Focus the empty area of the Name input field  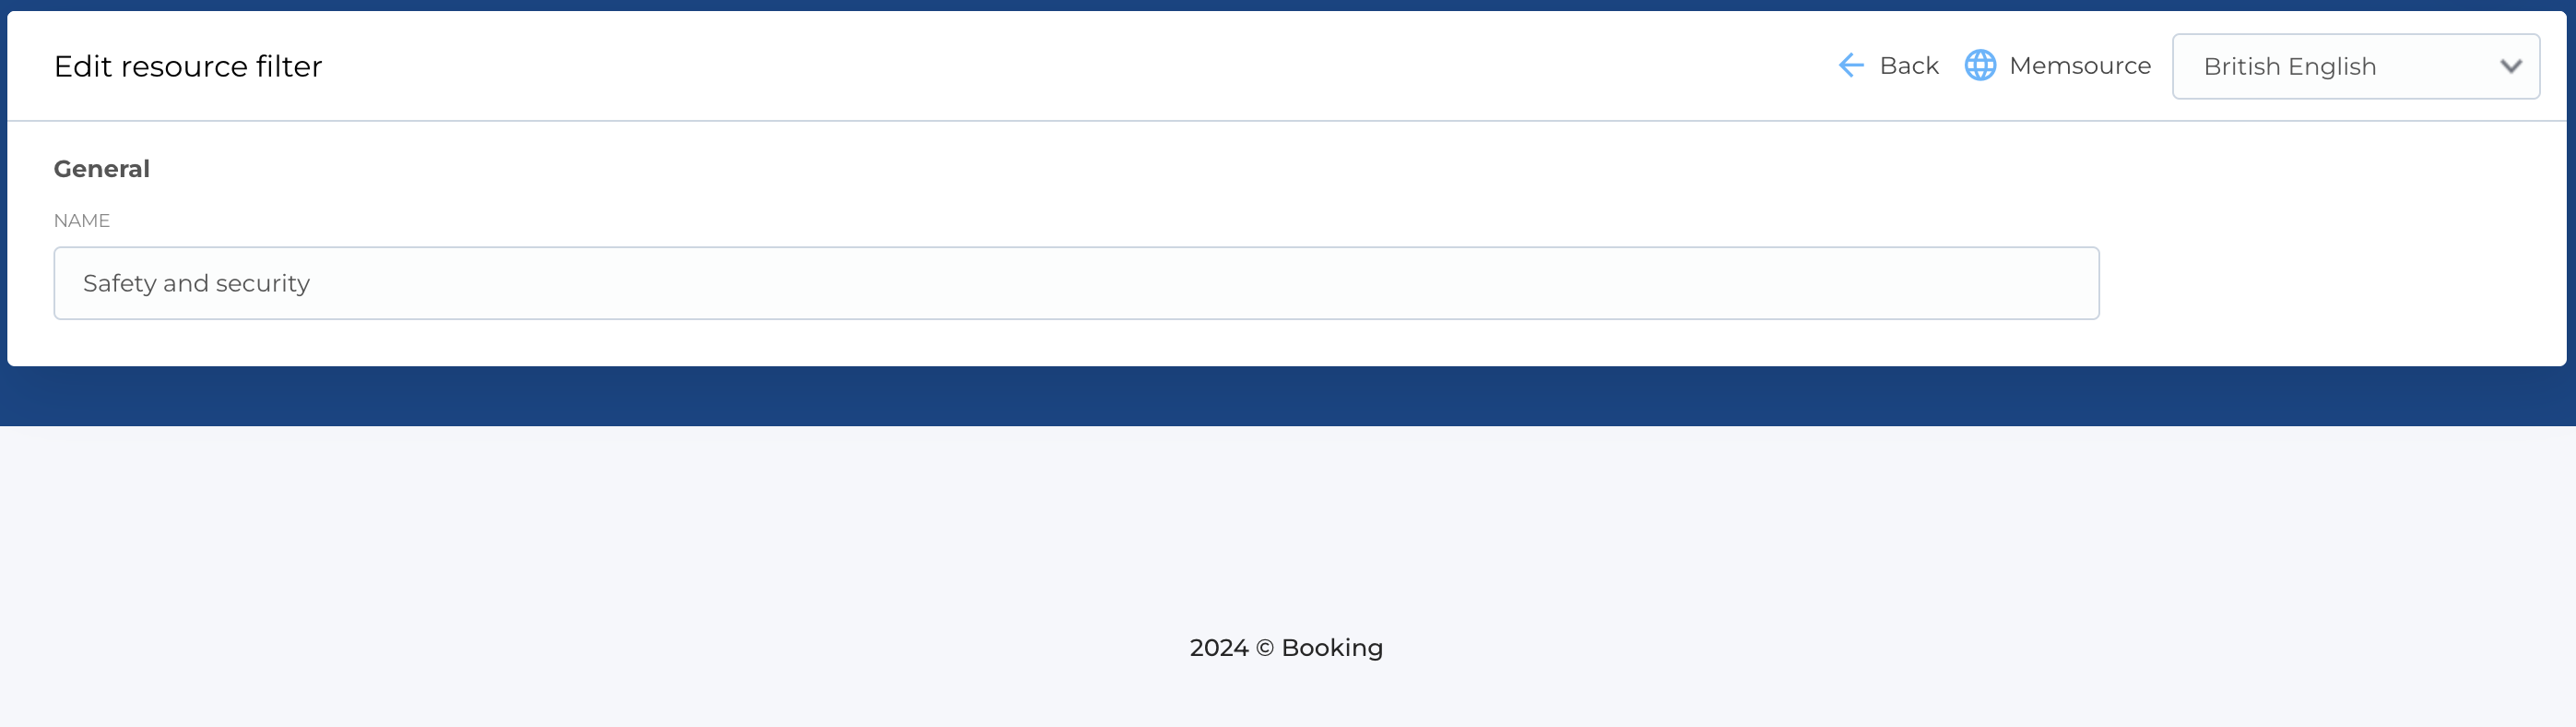point(1200,284)
